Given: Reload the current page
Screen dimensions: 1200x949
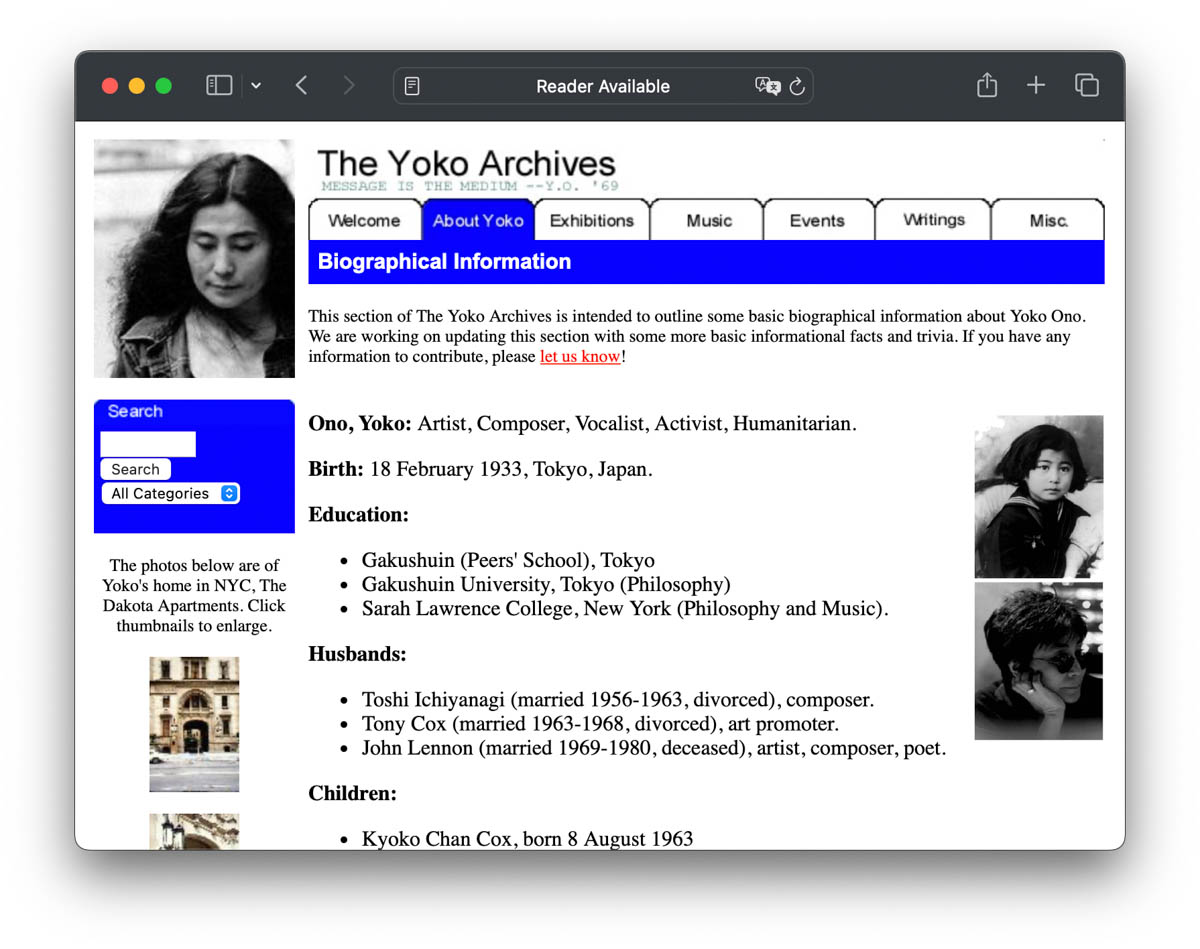Looking at the screenshot, I should click(797, 87).
